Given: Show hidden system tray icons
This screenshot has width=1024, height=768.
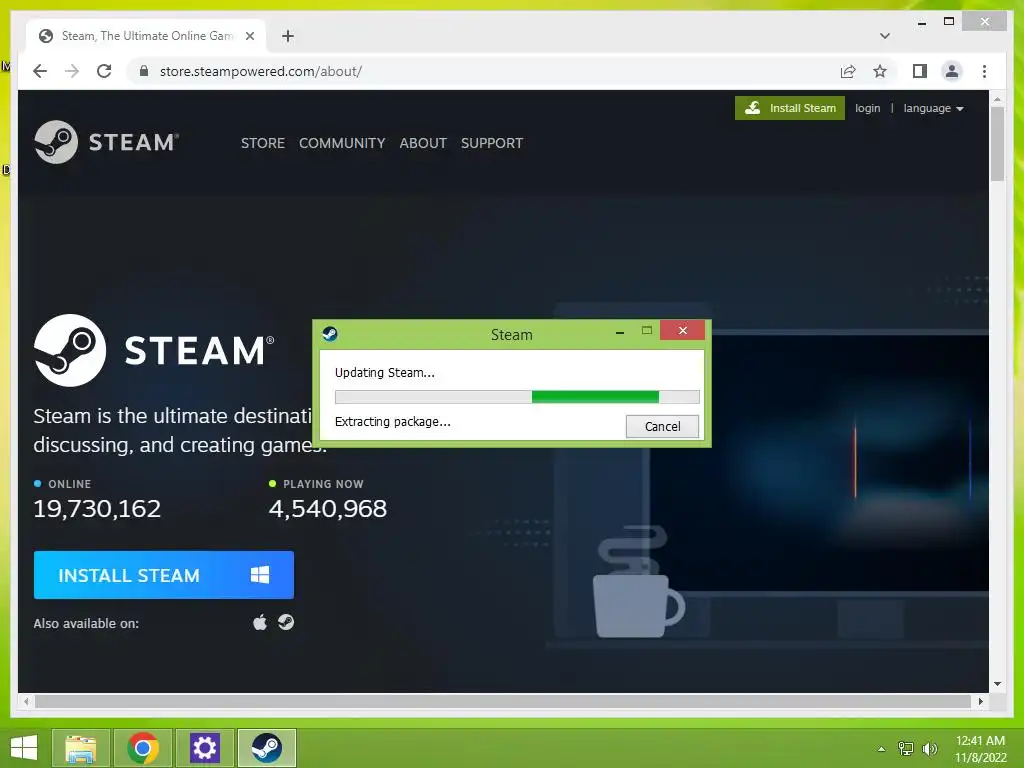Looking at the screenshot, I should coord(881,749).
